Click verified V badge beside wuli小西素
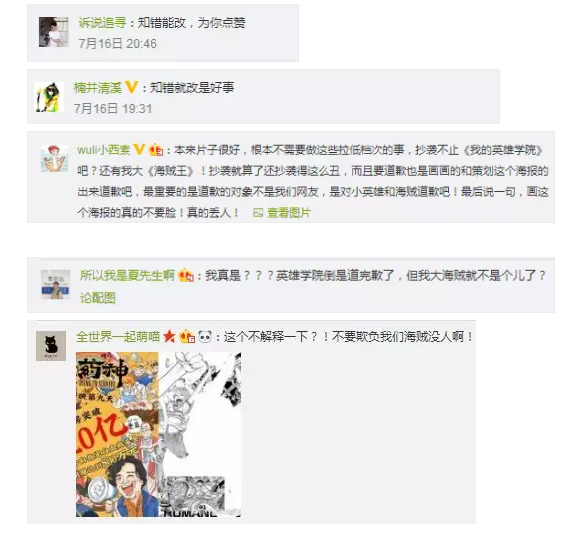The image size is (581, 533). pos(139,149)
